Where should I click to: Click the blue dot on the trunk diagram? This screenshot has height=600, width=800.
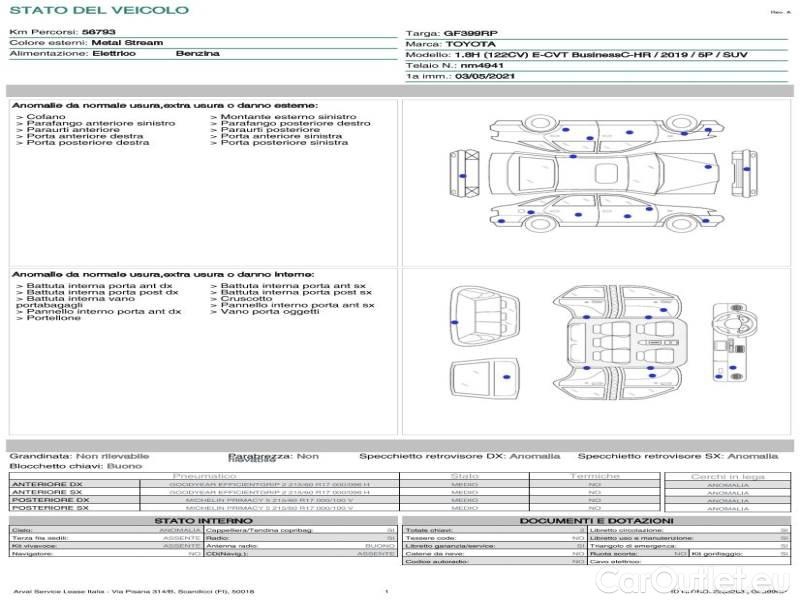click(455, 322)
